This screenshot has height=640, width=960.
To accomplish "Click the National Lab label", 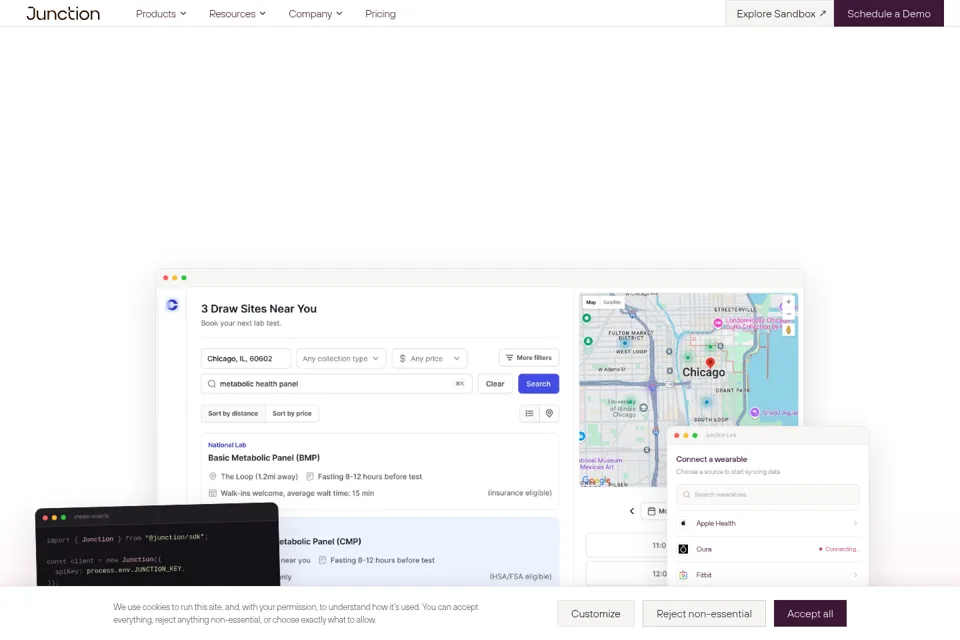I will (227, 445).
